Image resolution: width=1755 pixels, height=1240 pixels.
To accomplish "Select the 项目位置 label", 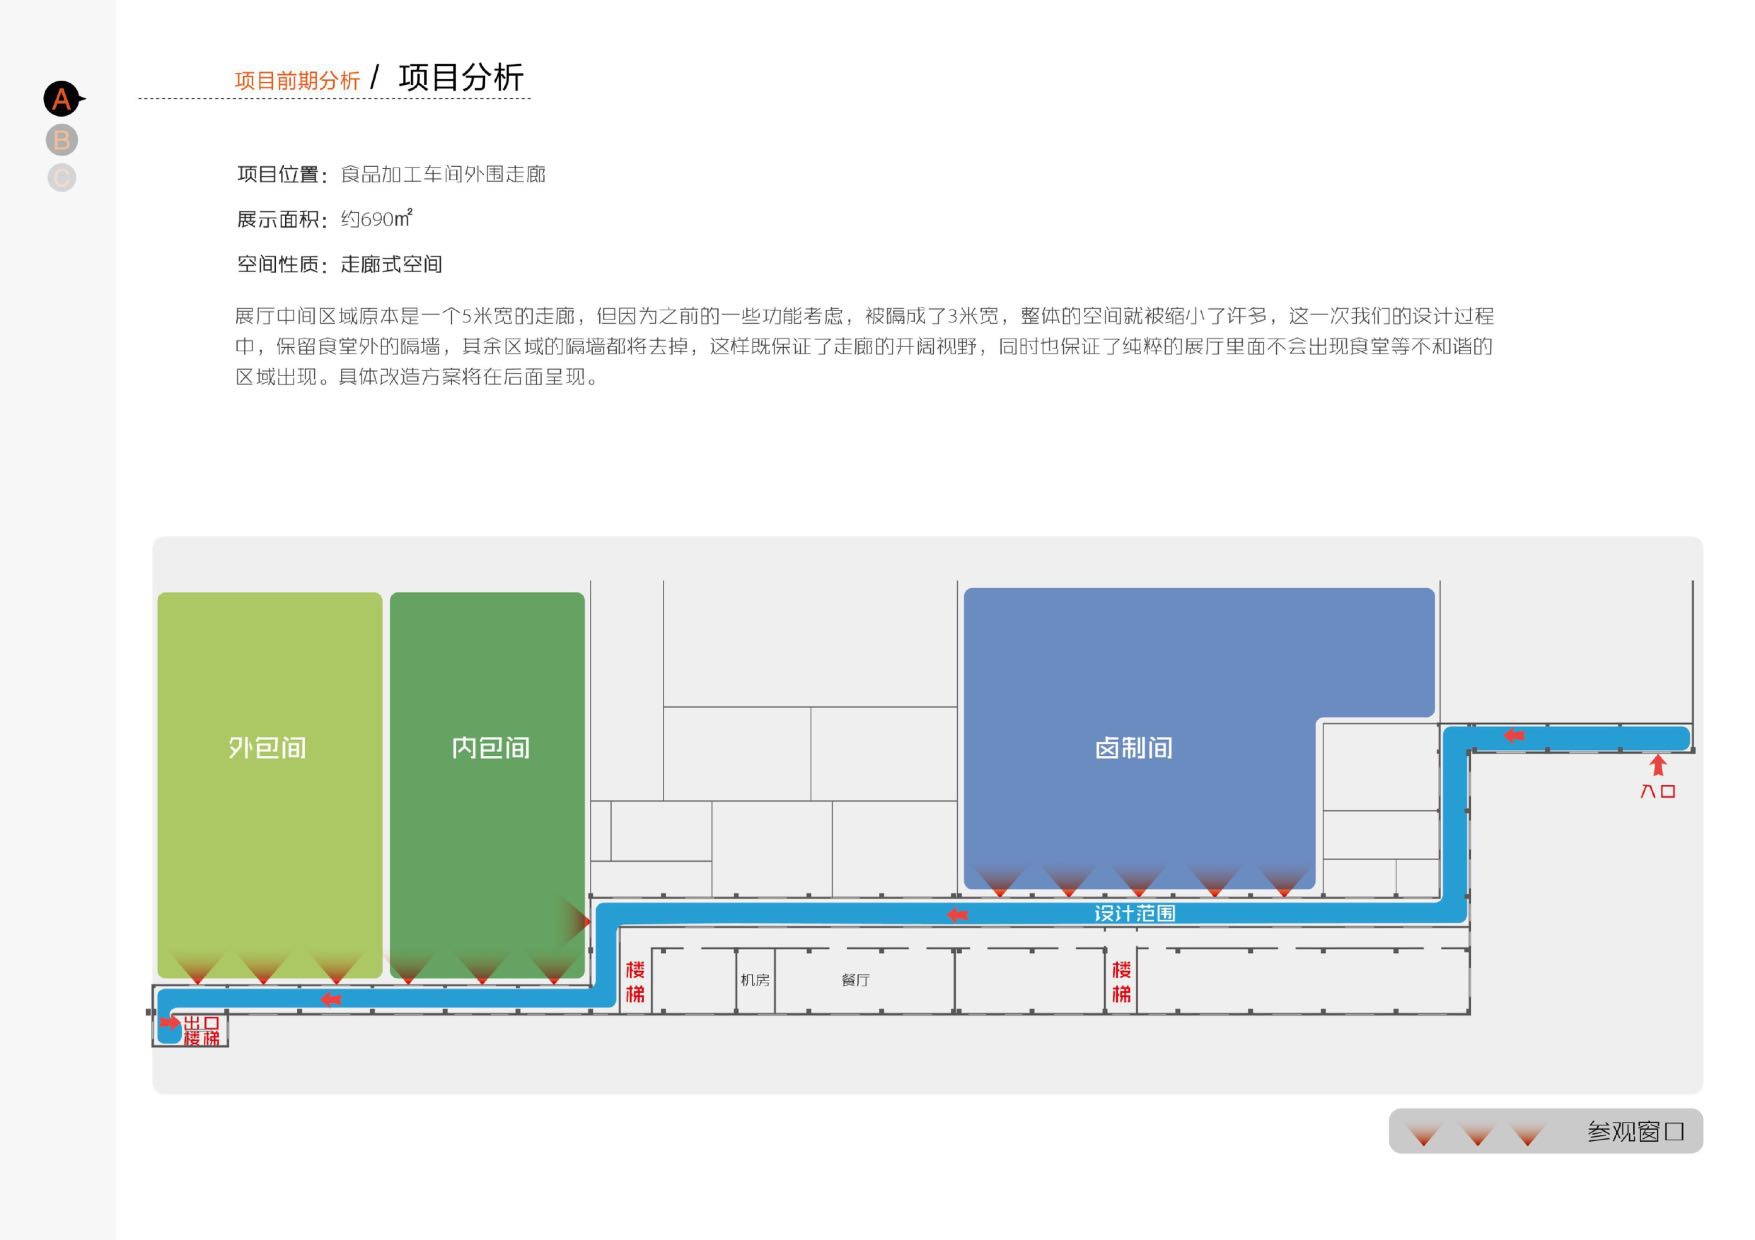I will (282, 174).
